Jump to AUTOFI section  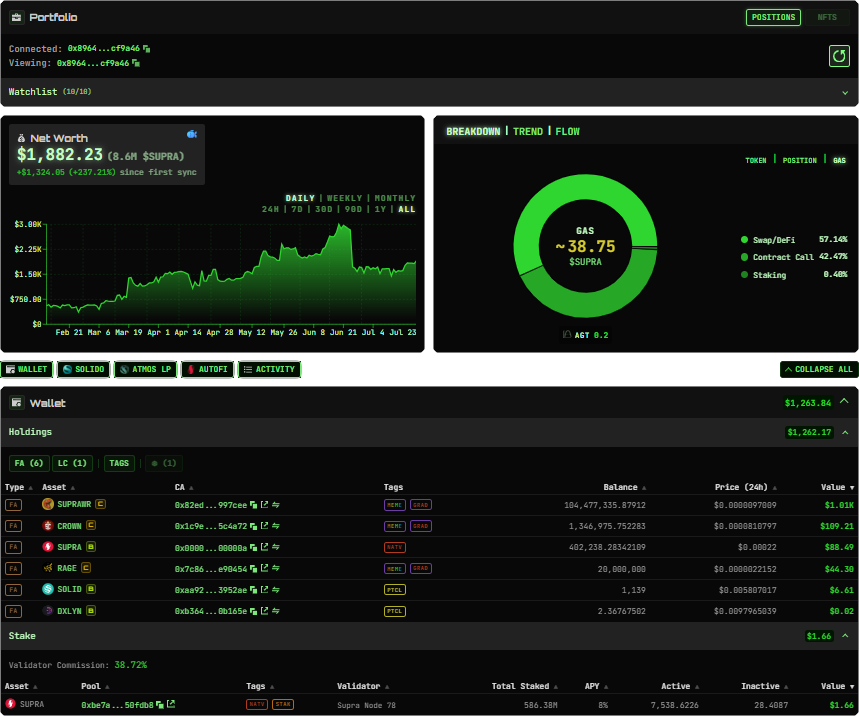point(208,370)
